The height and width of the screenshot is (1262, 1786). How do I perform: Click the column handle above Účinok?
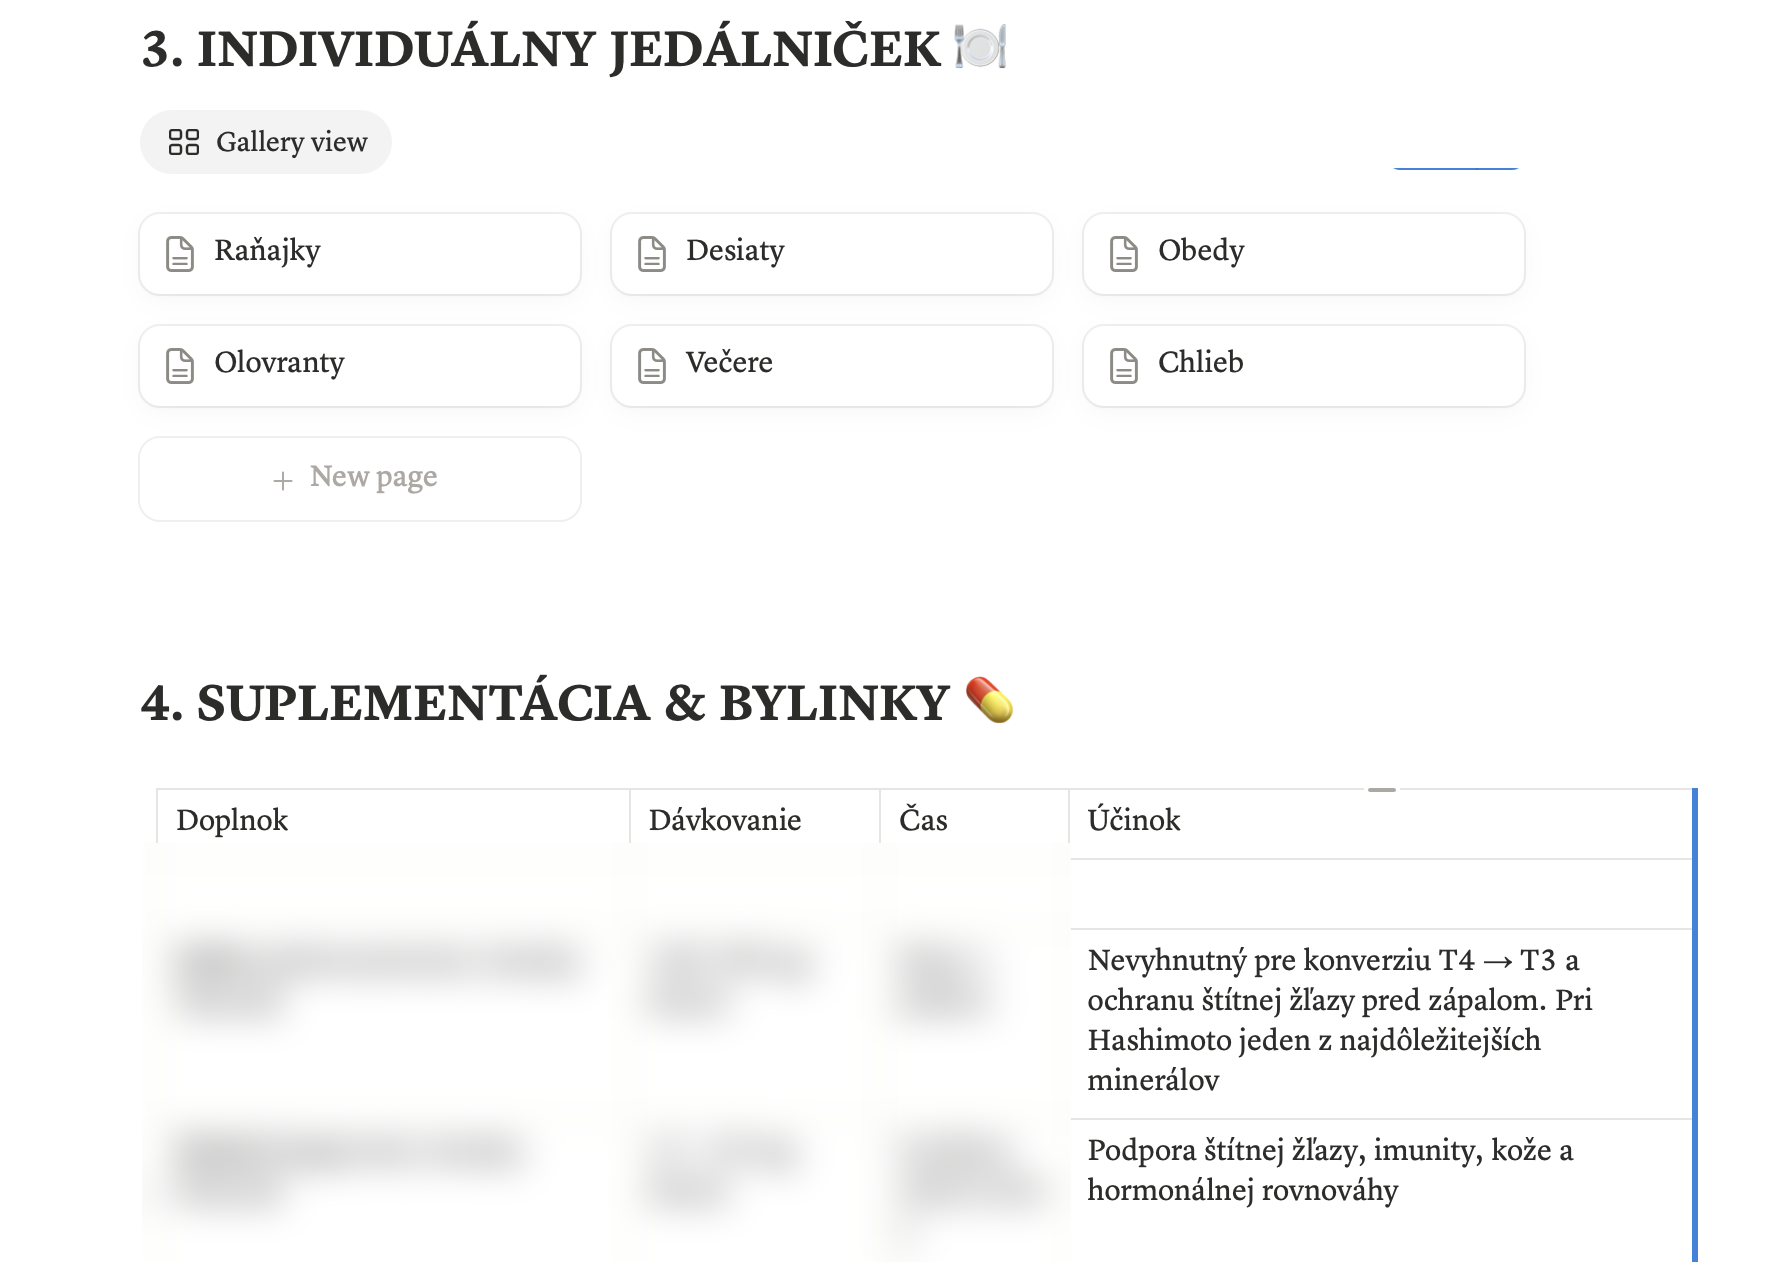pos(1381,790)
